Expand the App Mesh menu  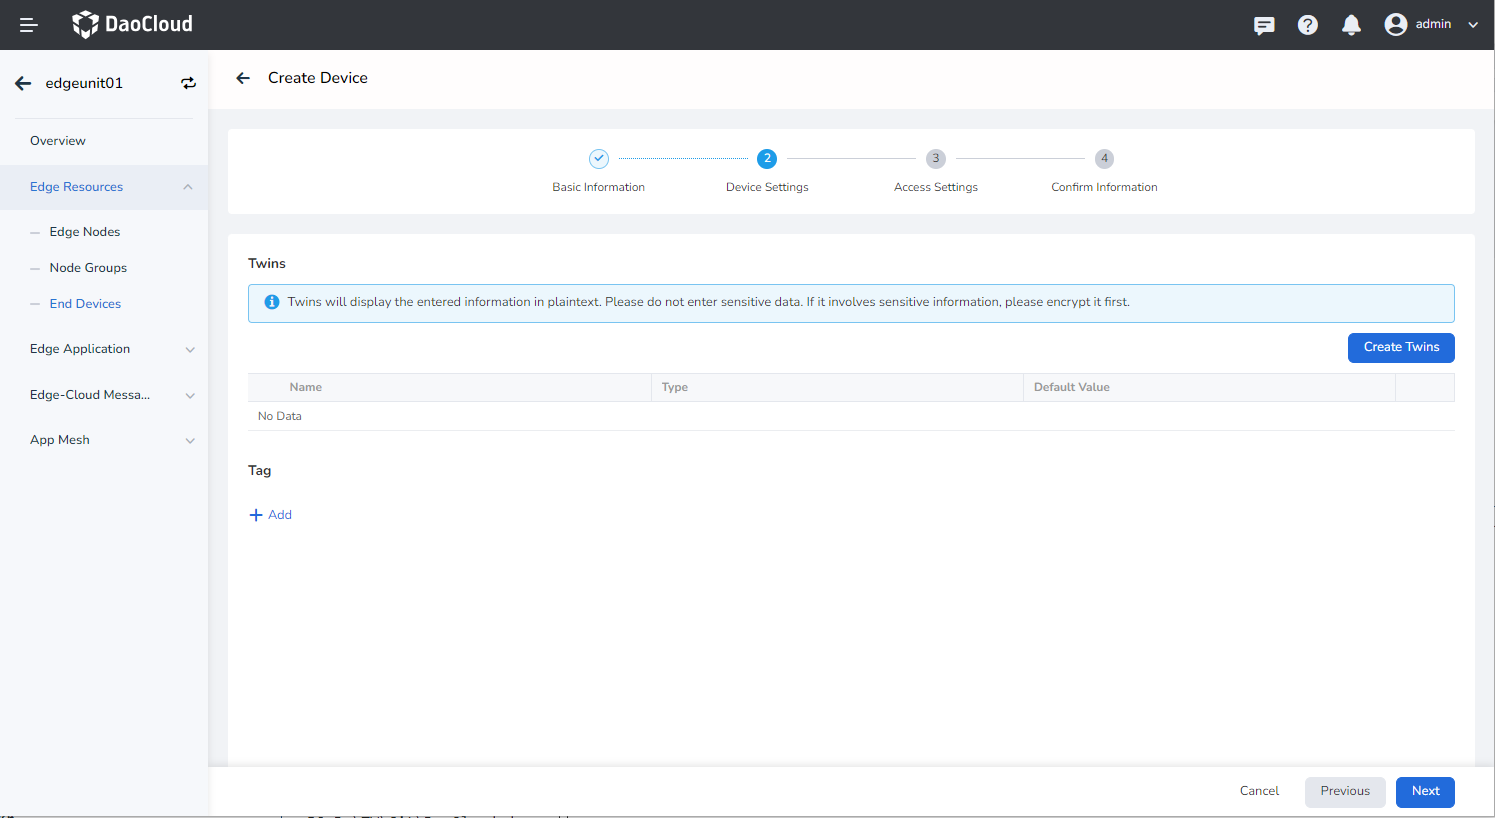pyautogui.click(x=189, y=441)
